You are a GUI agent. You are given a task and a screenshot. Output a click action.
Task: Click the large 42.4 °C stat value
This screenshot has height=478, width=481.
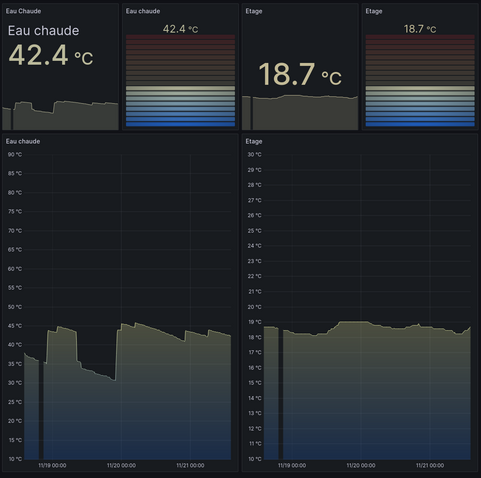point(51,55)
